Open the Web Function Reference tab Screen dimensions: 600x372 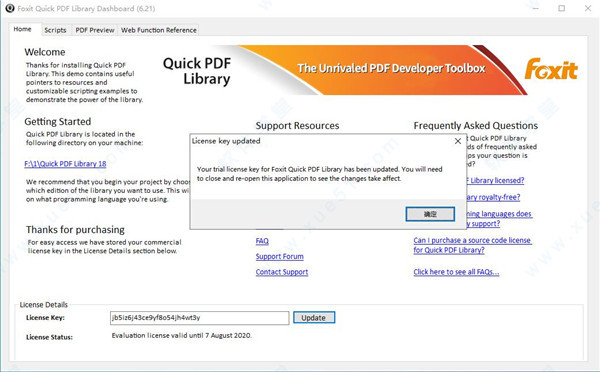point(159,30)
